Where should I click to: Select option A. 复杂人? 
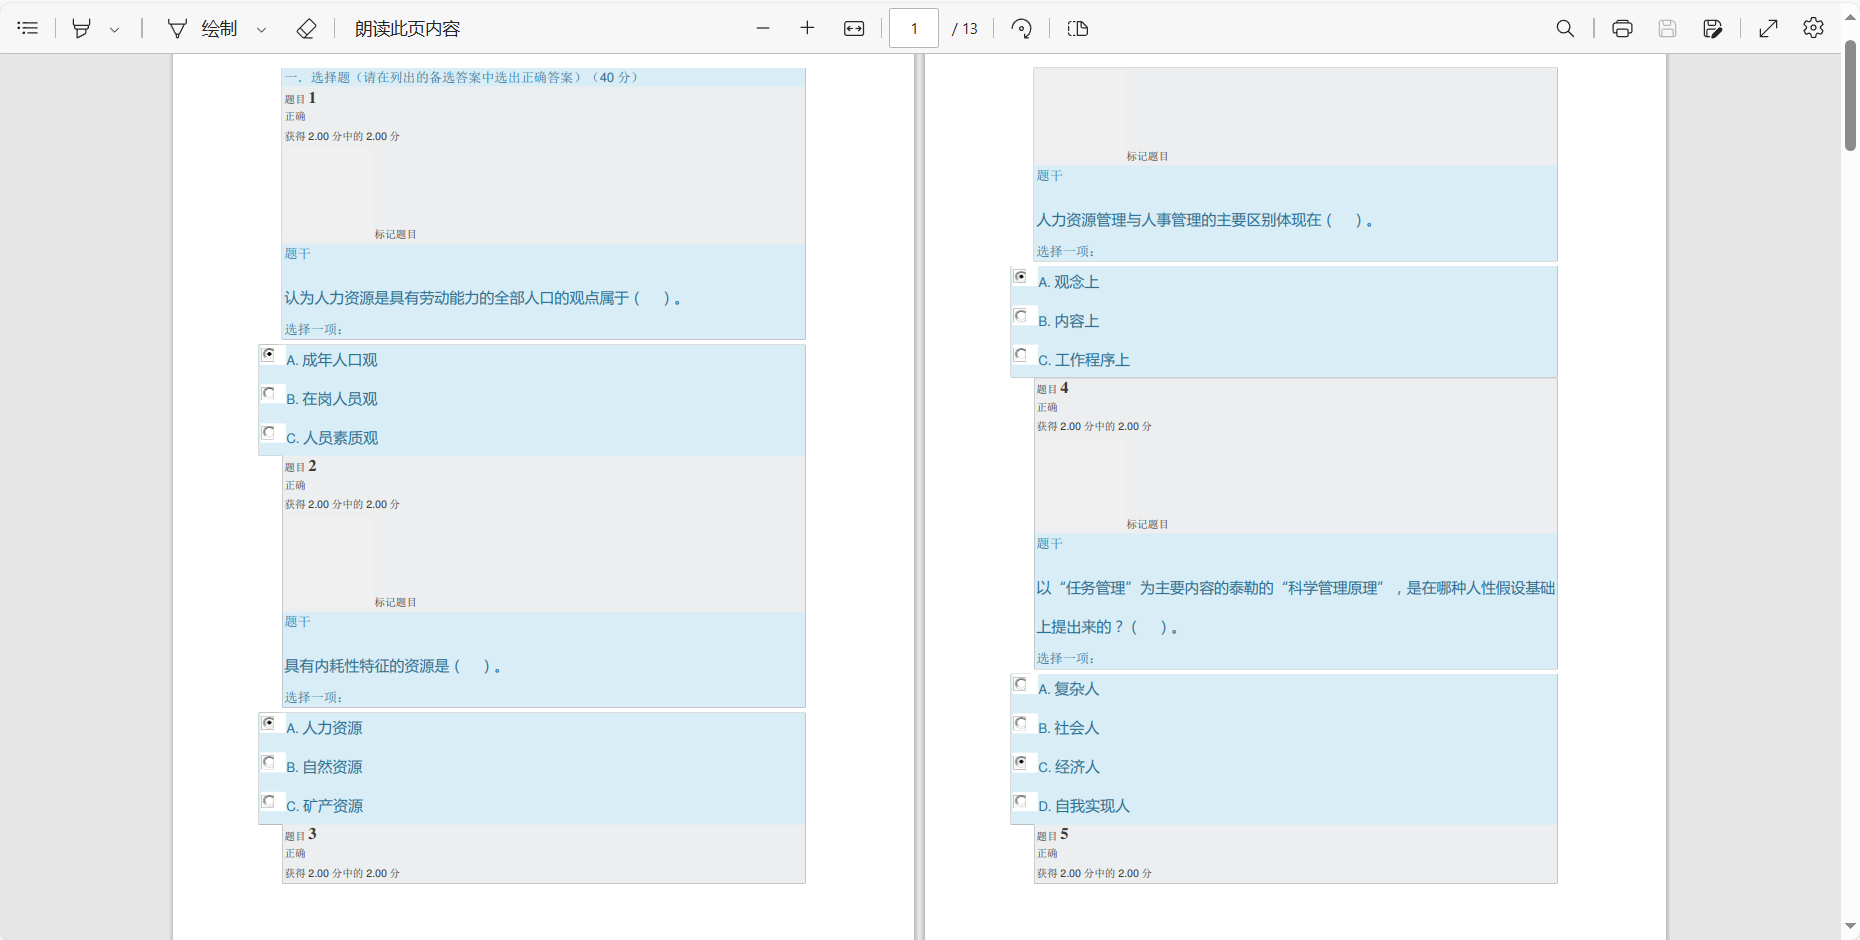(1021, 683)
